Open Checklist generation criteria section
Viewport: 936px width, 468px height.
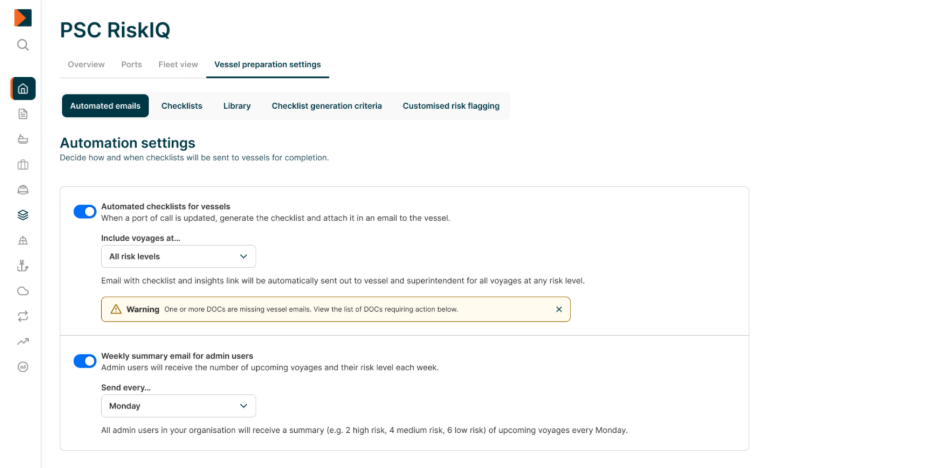(x=326, y=106)
